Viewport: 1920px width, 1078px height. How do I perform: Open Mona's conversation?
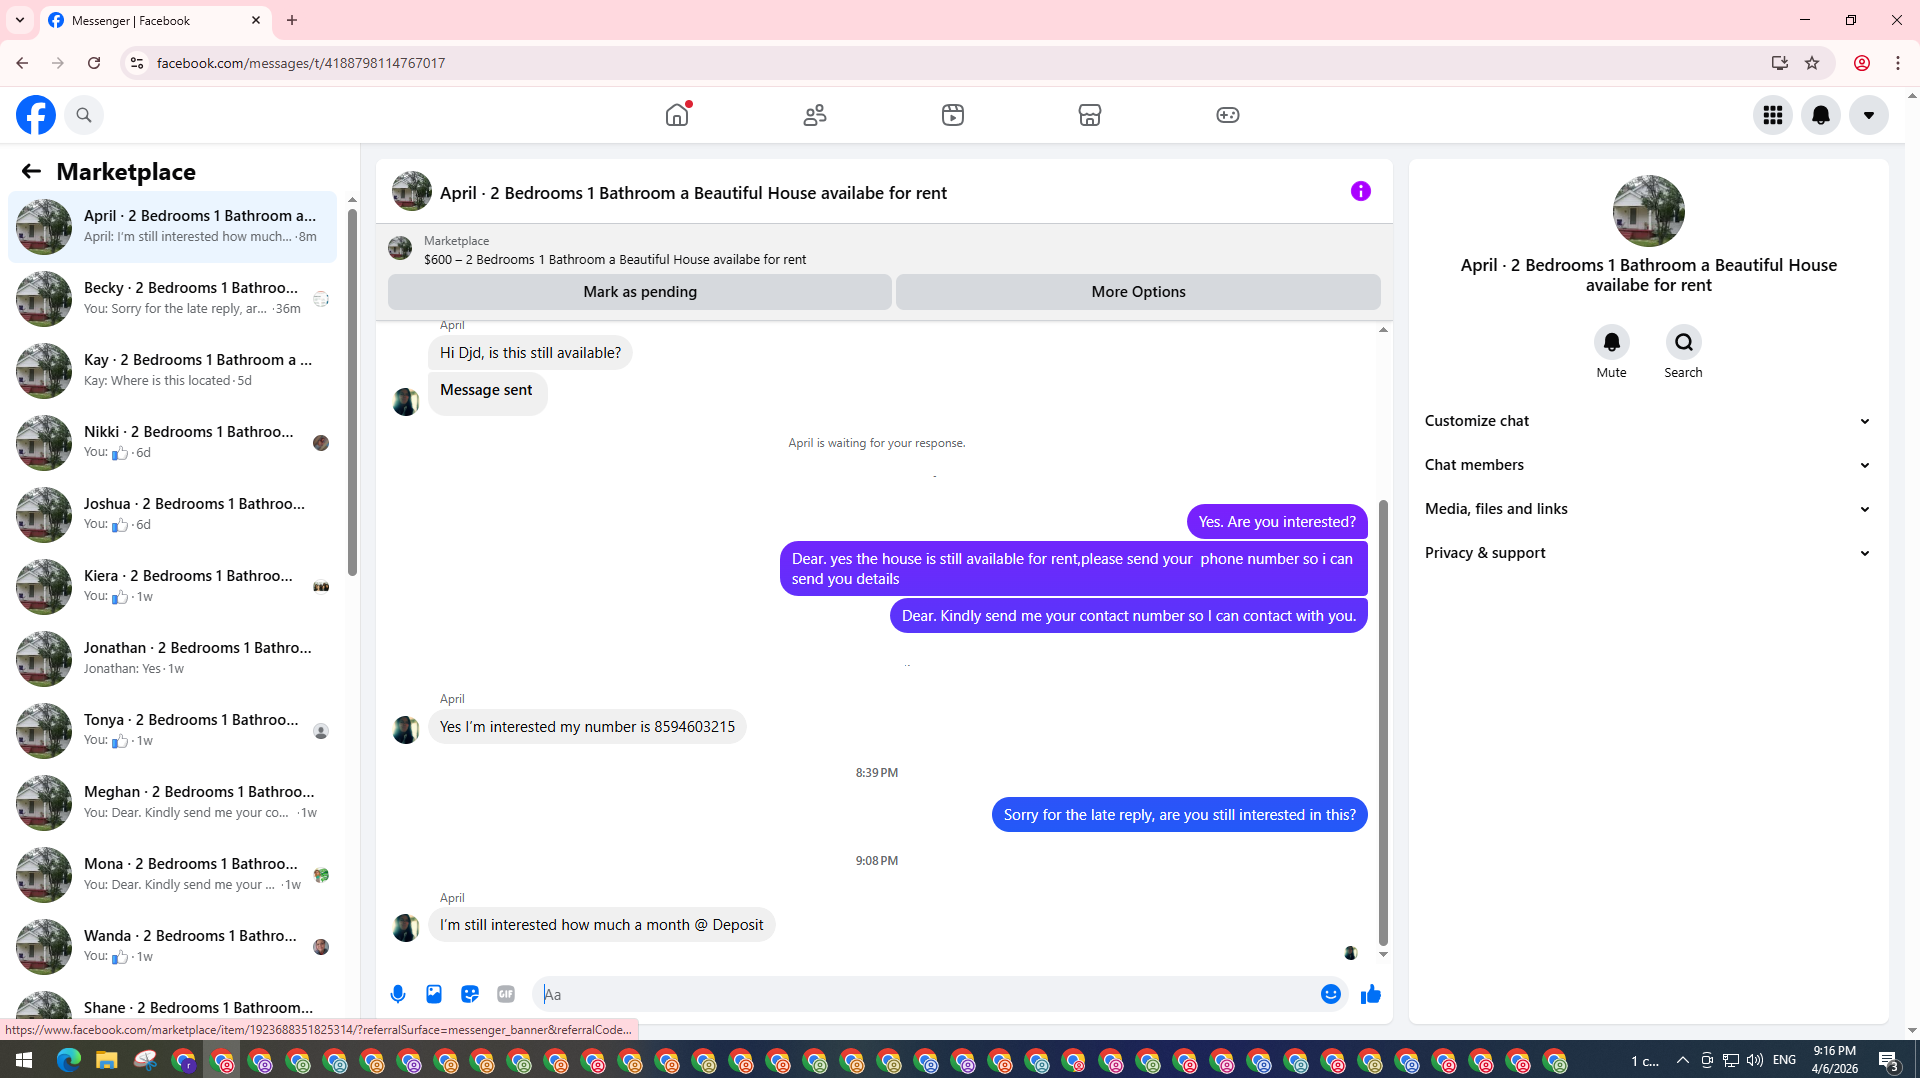(172, 874)
